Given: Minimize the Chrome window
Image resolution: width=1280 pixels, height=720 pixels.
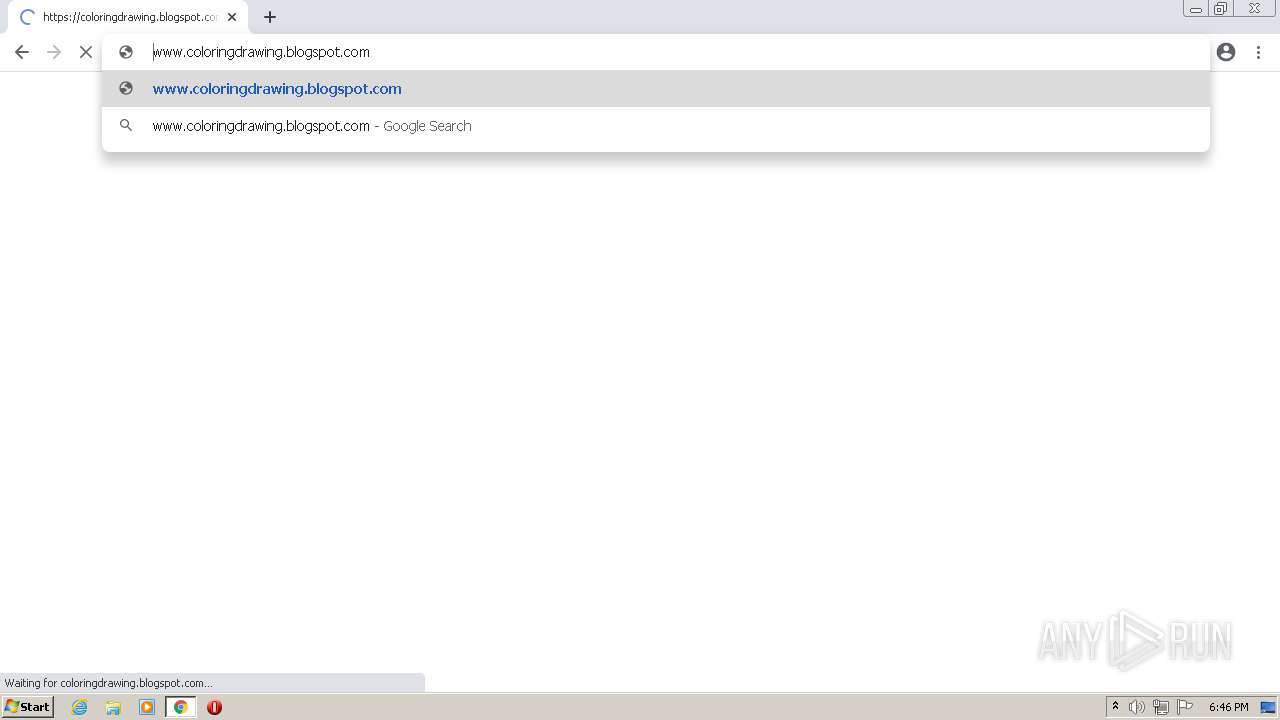Looking at the screenshot, I should 1196,9.
